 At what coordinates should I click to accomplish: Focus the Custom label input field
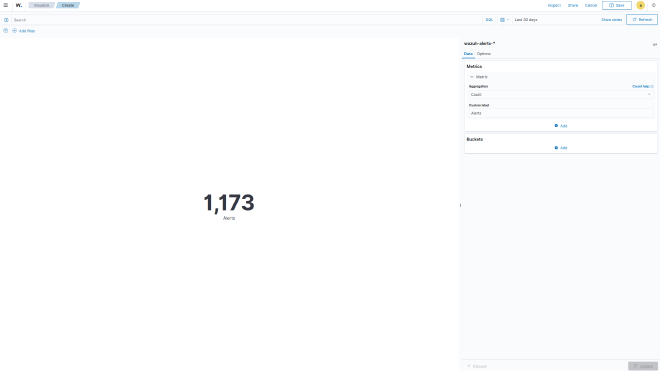(x=561, y=113)
